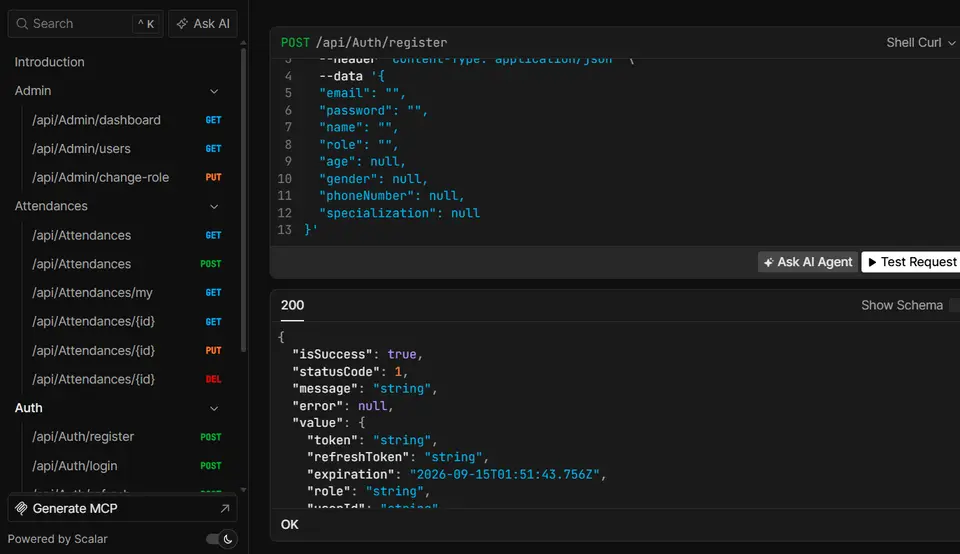
Task: Click Ask AI Agent button
Action: (808, 262)
